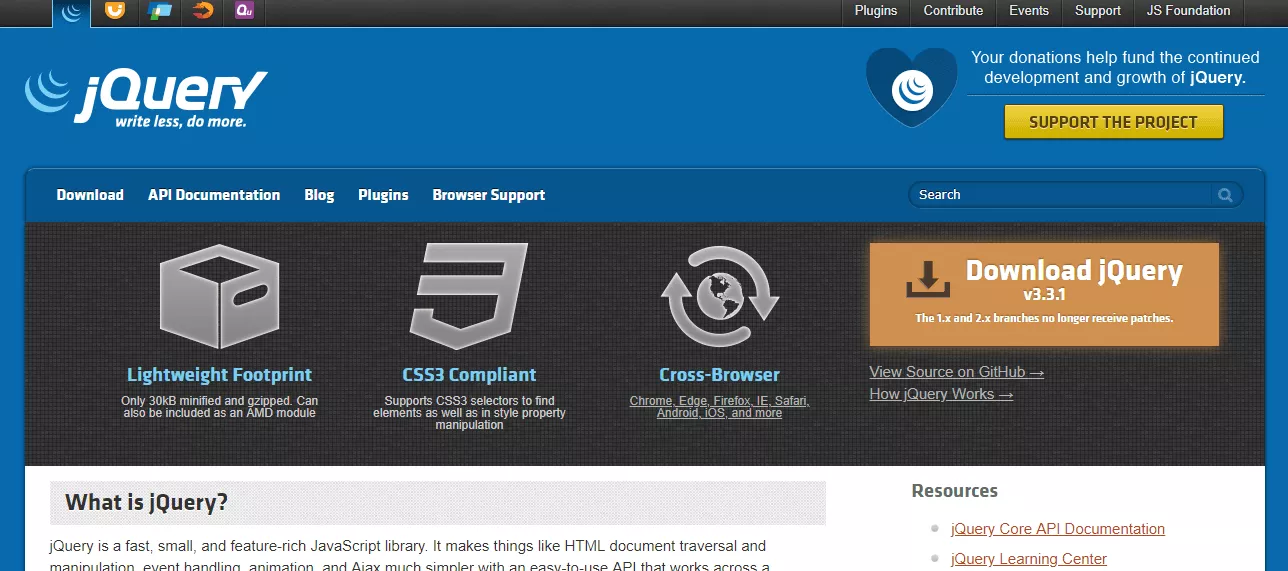Click the jQuery logo
The height and width of the screenshot is (571, 1288).
146,98
